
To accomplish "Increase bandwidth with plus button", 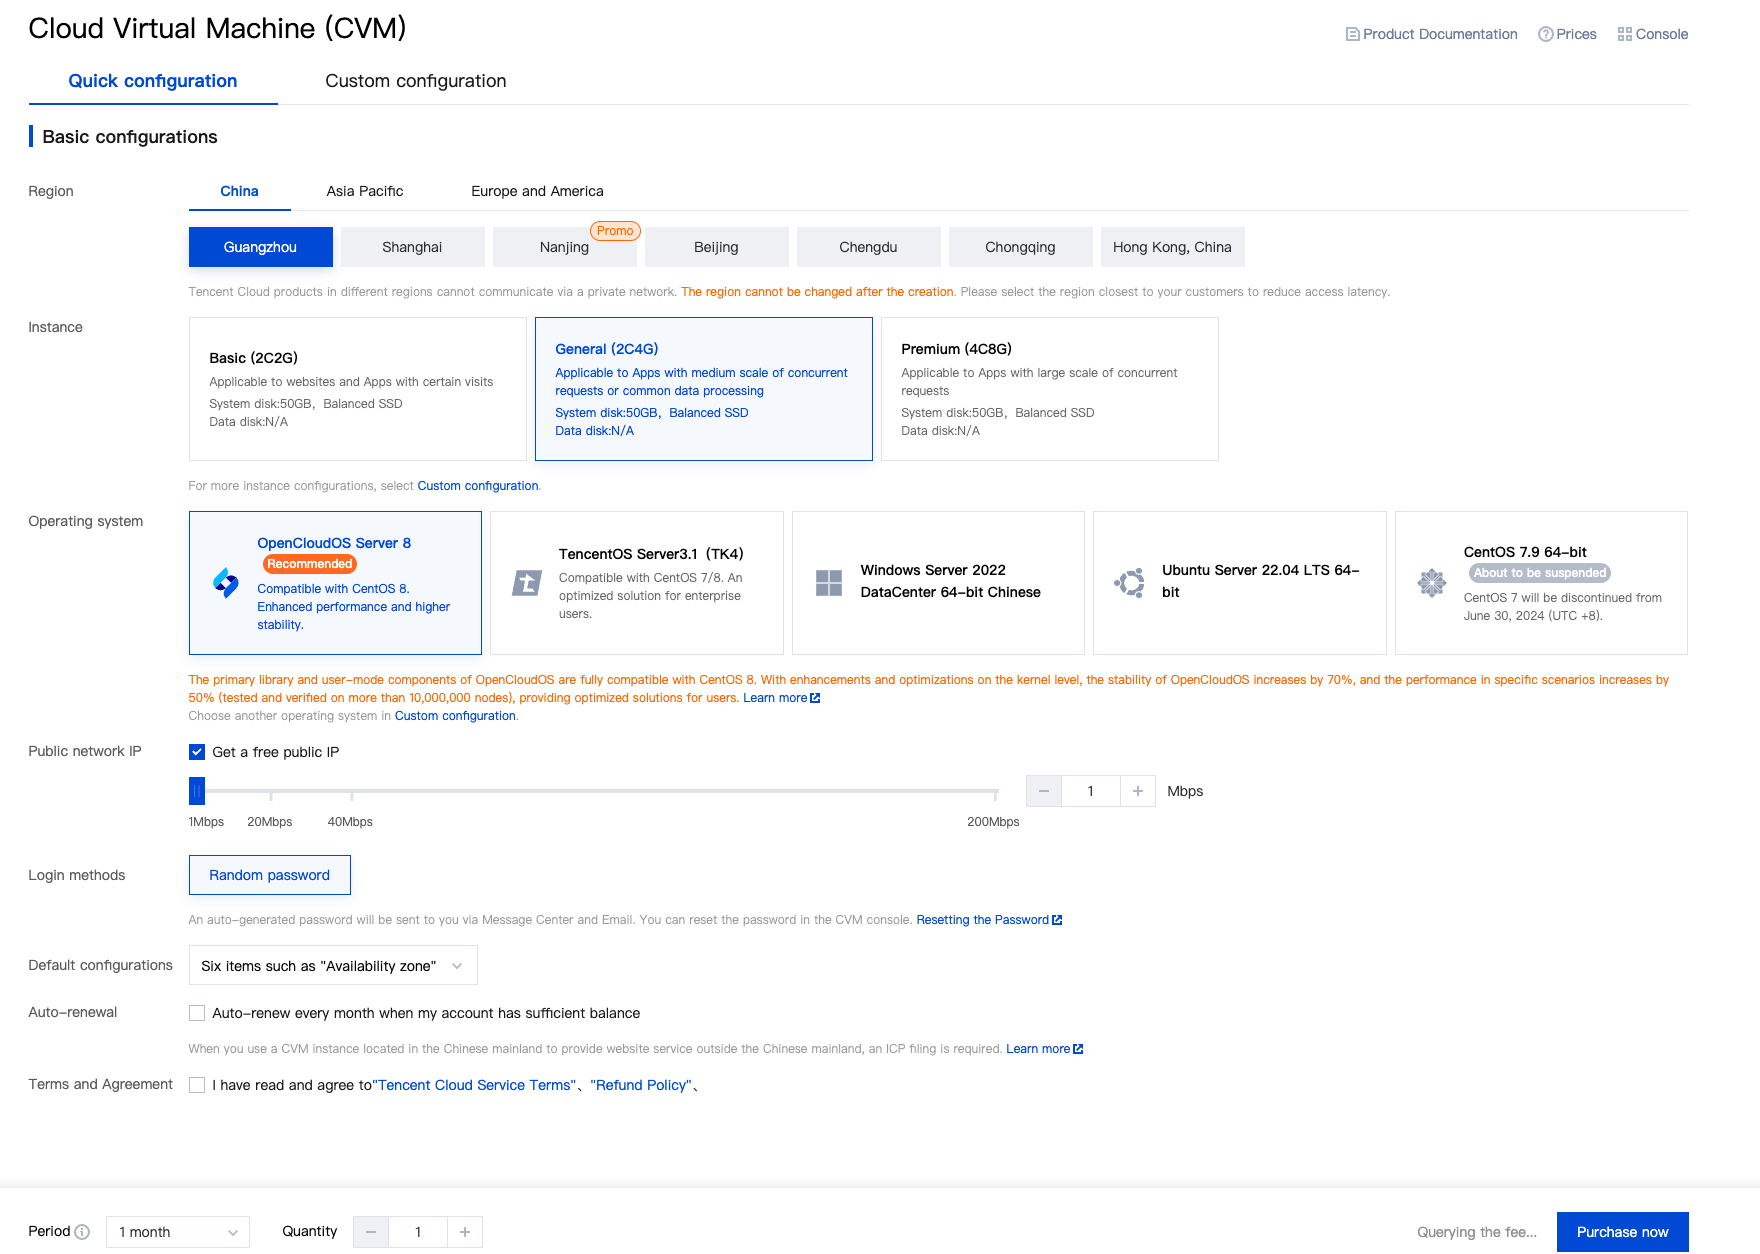I will coord(1138,791).
